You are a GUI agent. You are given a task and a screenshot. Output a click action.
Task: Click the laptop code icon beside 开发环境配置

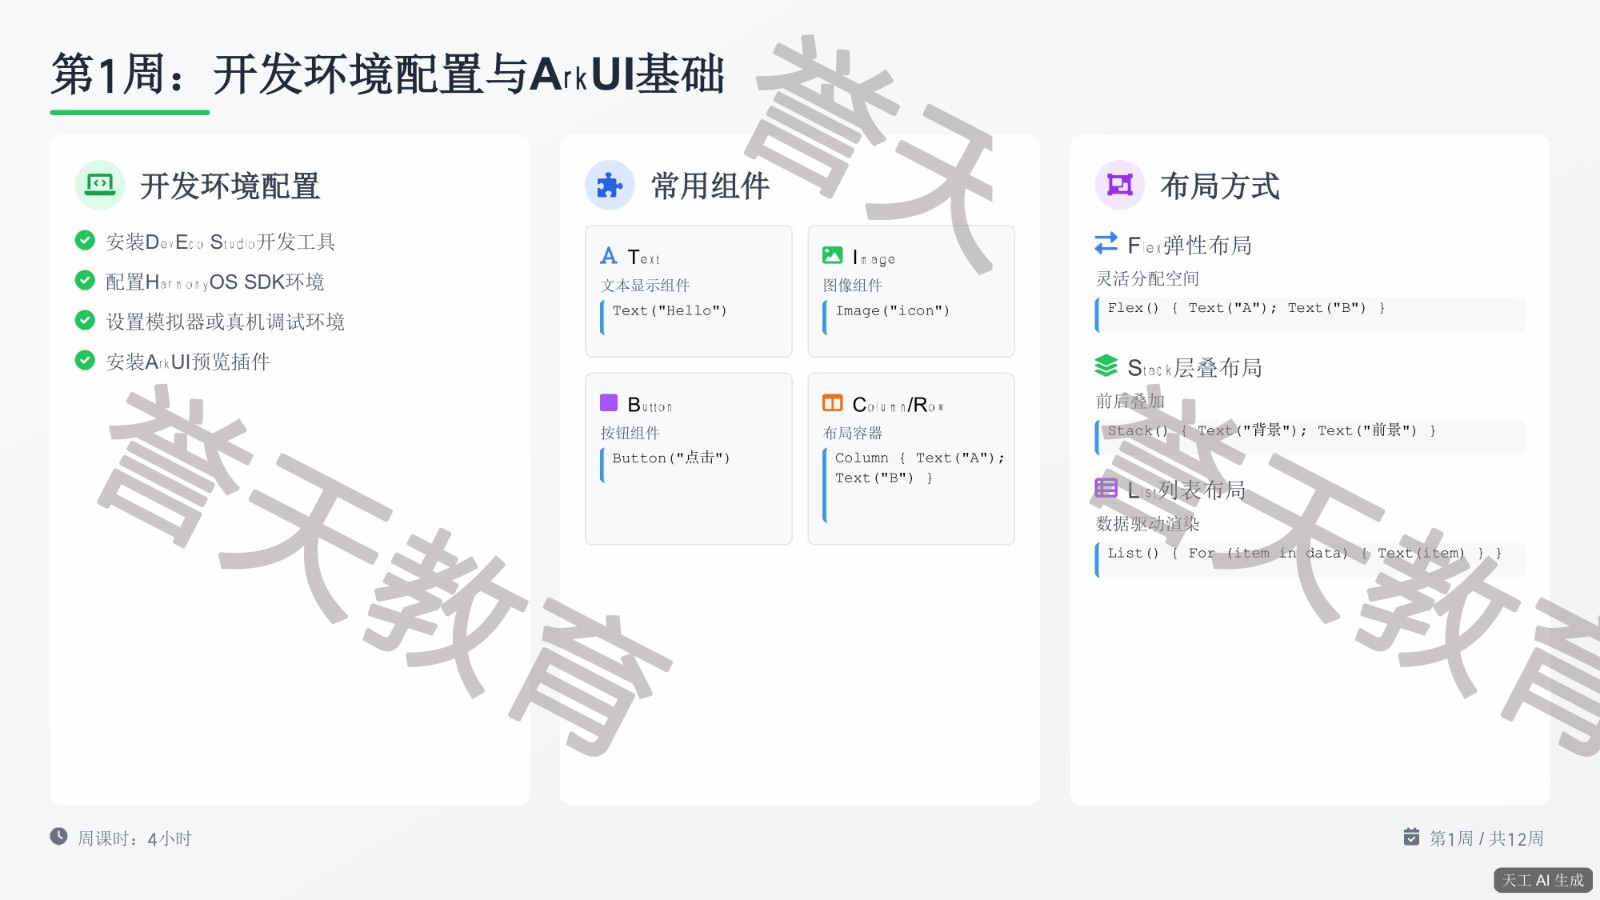tap(100, 184)
